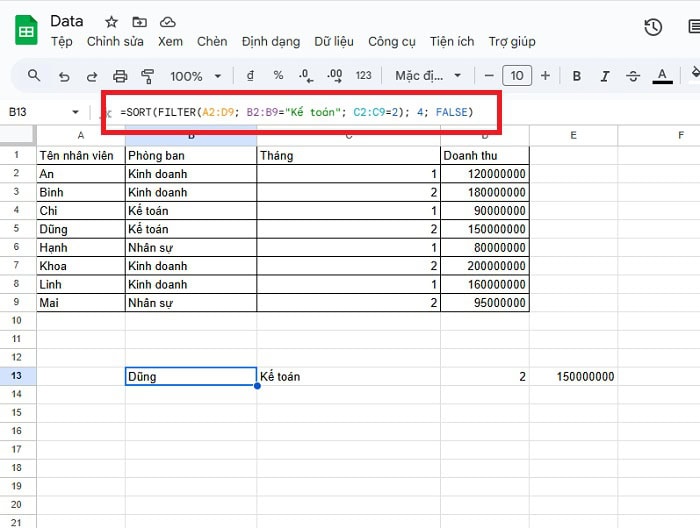This screenshot has width=700, height=528.
Task: Format the cell as percent
Action: coord(278,76)
